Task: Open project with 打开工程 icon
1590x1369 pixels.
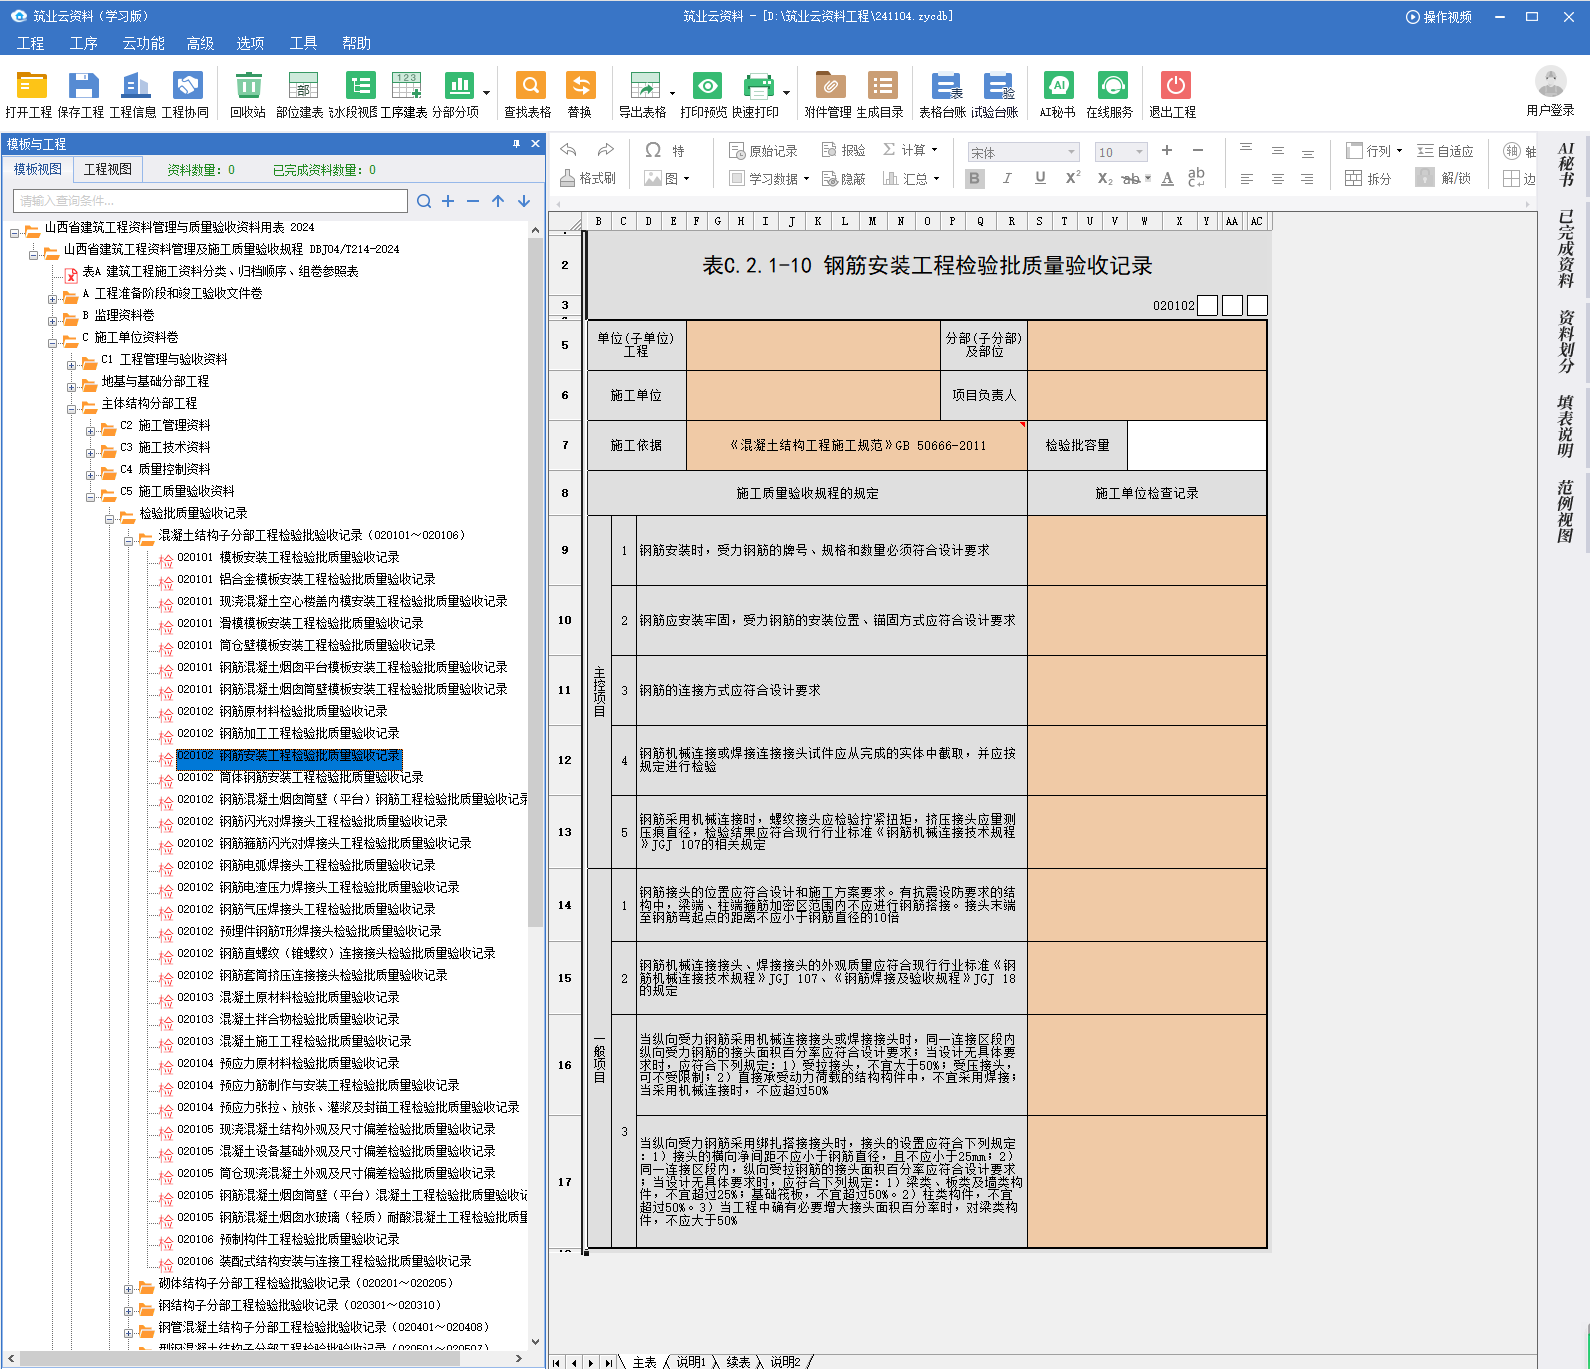Action: pyautogui.click(x=29, y=93)
